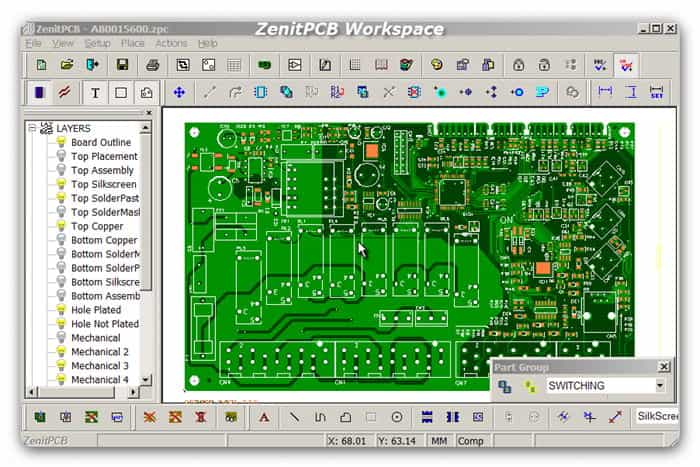Click the horizontal dimension measure icon
Viewport: 700px width, 467px height.
click(x=605, y=92)
